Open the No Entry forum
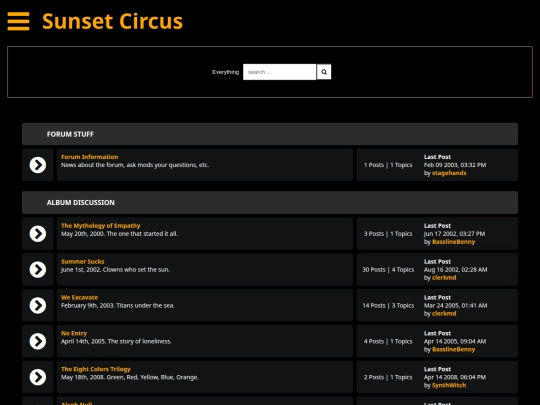Screen dimensions: 540x405 [x=74, y=333]
